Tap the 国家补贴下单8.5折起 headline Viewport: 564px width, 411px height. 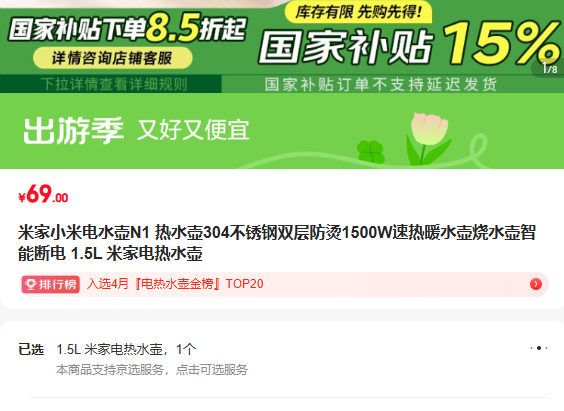pos(127,29)
